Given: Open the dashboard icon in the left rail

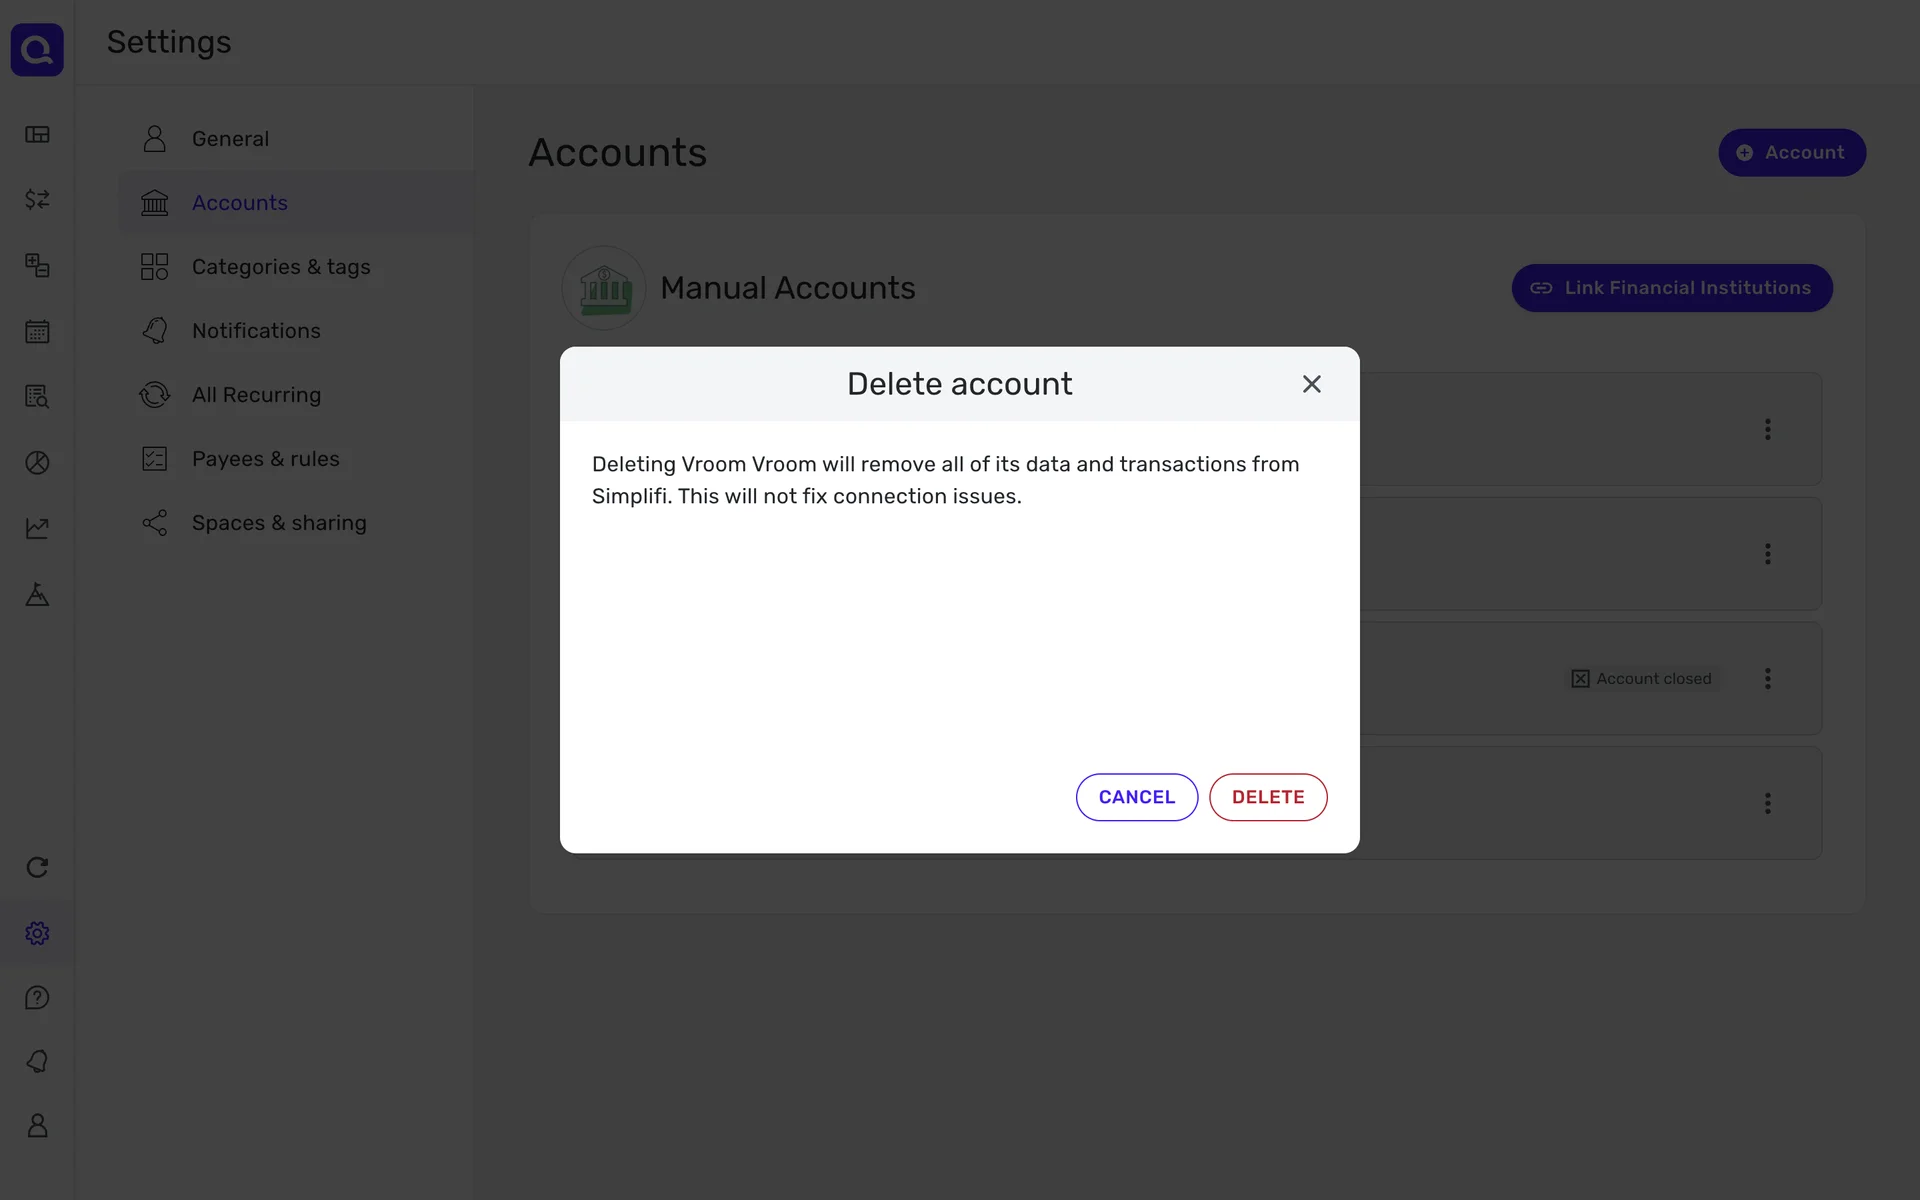Looking at the screenshot, I should (x=37, y=135).
